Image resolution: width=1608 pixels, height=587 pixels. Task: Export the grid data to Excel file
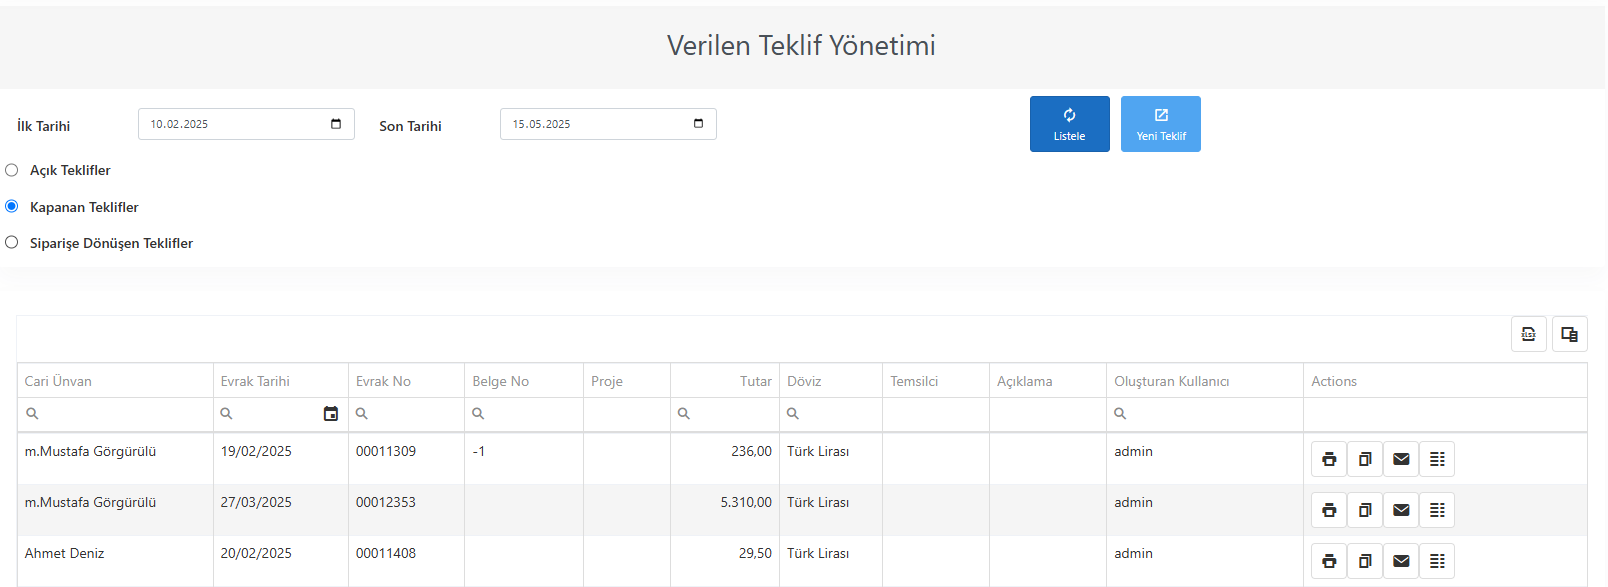click(1529, 334)
